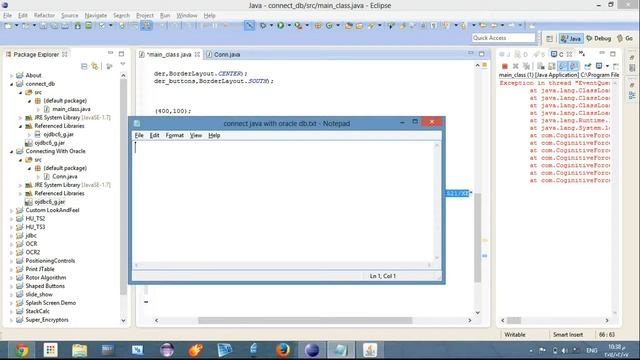Click the volume icon in system tray
Viewport: 640px width, 360px height.
click(x=564, y=351)
